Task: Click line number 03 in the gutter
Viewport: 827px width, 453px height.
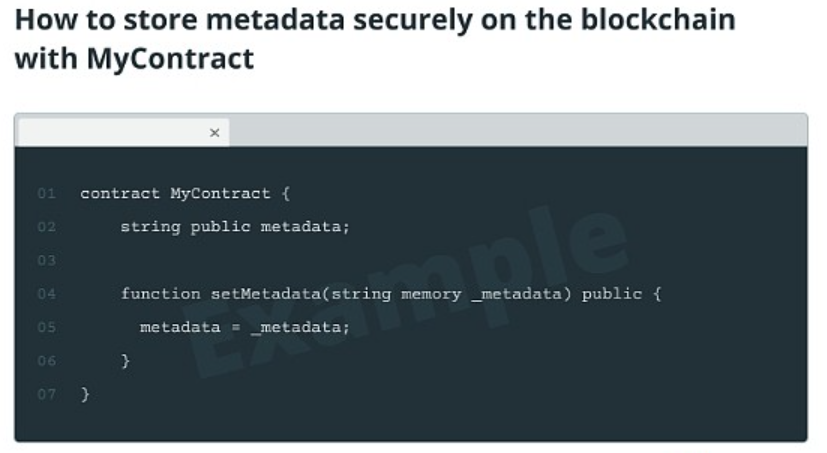Action: [46, 261]
